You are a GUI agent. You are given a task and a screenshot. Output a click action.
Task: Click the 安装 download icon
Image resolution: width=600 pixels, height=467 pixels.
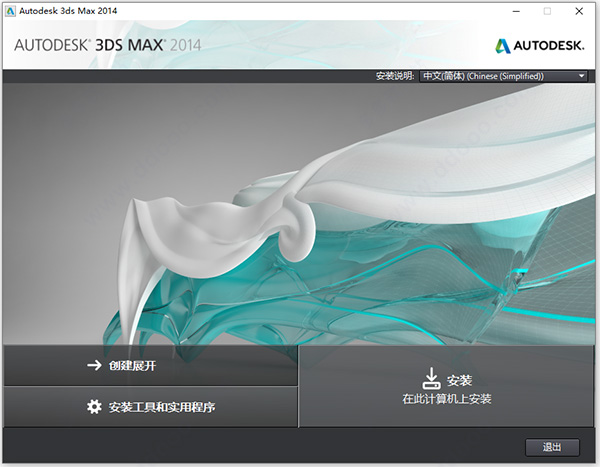[x=431, y=379]
